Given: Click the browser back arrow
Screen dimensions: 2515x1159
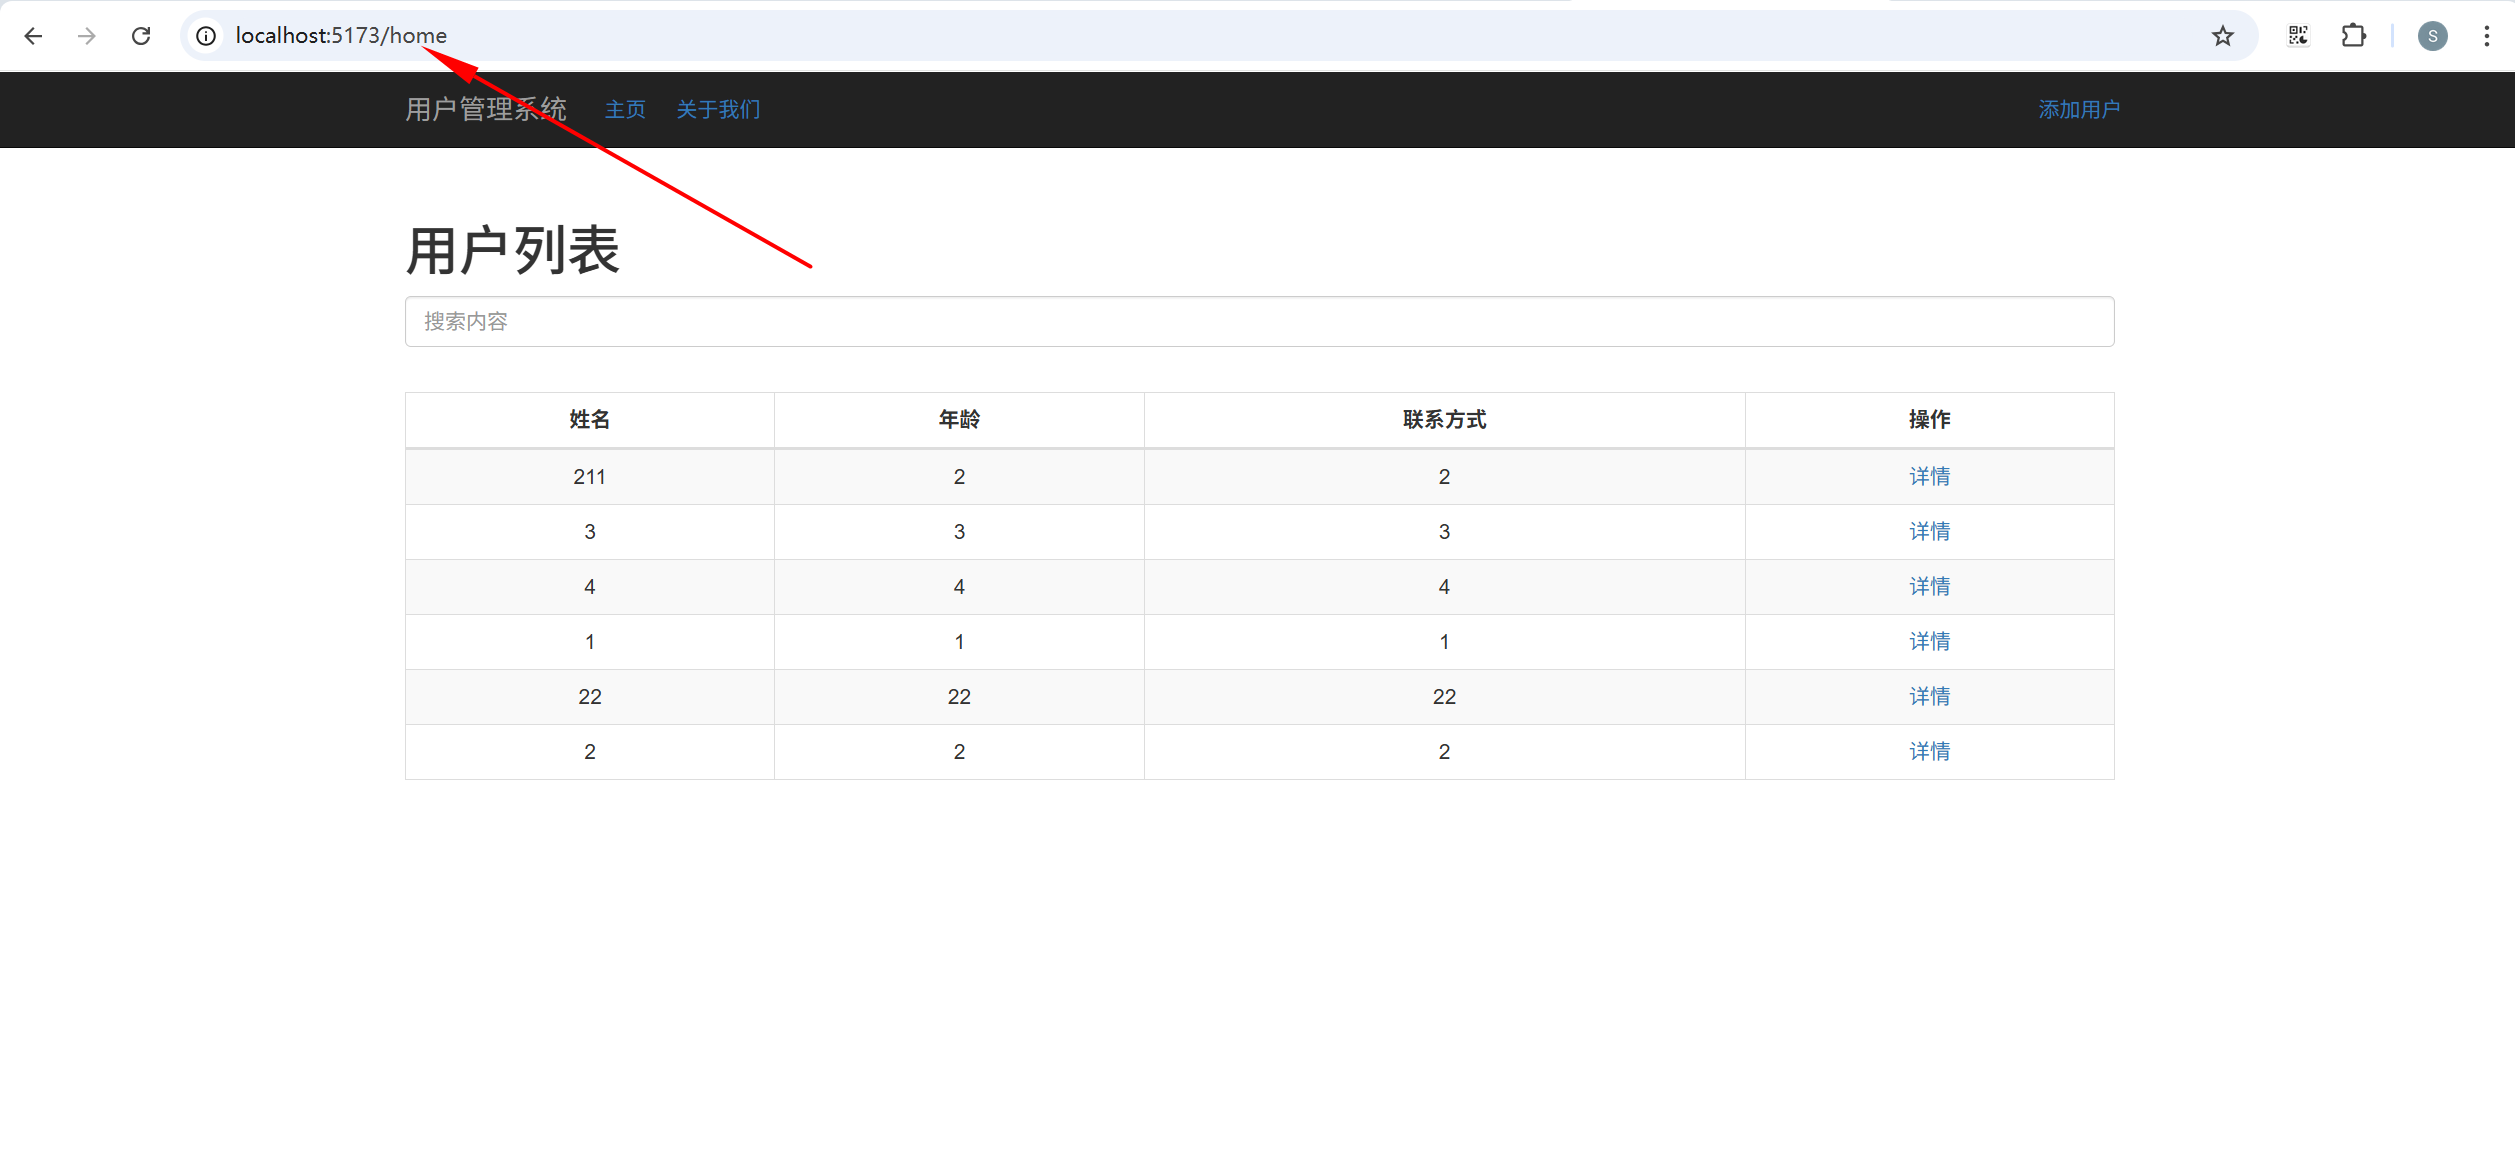Looking at the screenshot, I should [33, 37].
